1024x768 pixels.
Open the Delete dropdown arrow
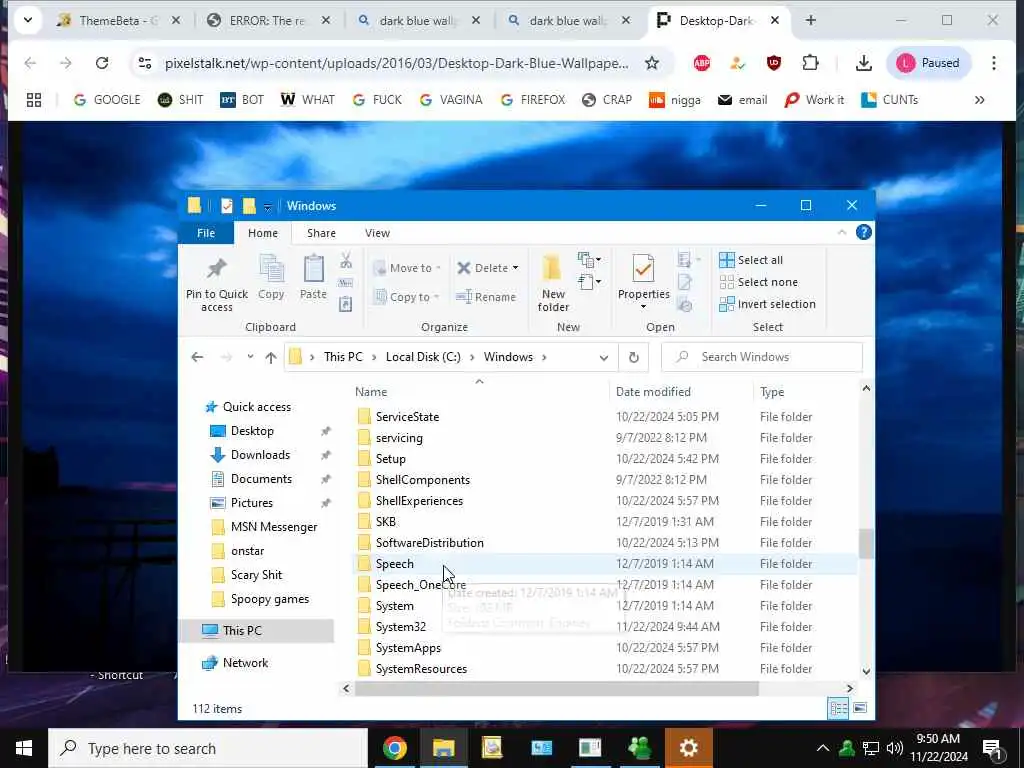pyautogui.click(x=515, y=268)
